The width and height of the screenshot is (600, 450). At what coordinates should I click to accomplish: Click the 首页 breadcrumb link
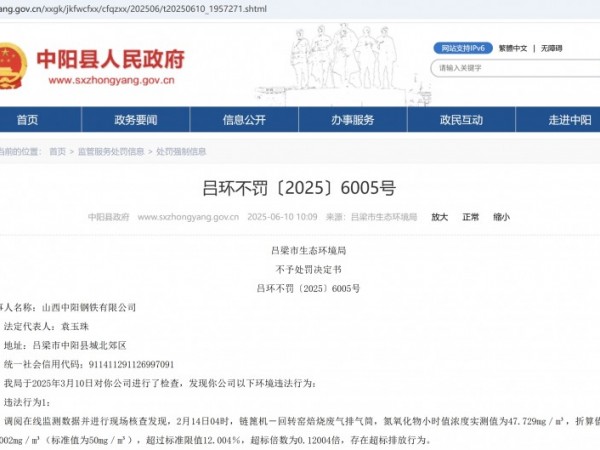coord(58,152)
